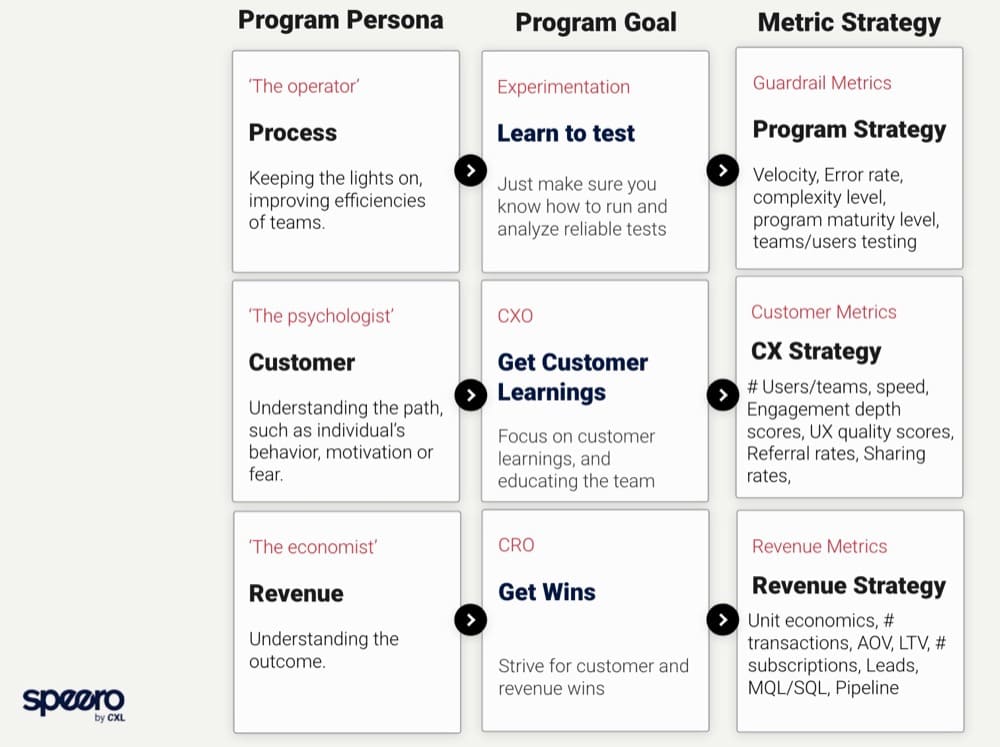
Task: Select the Program Persona column header
Action: pos(341,21)
